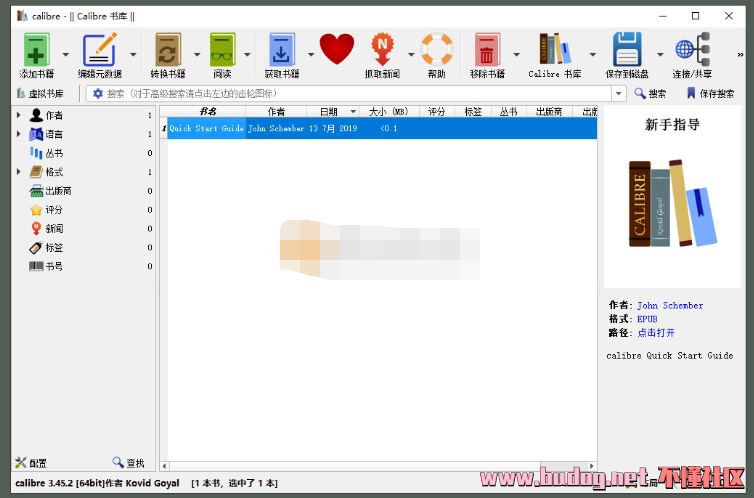Click the Get books (获取书籍) icon
This screenshot has width=754, height=498.
282,50
